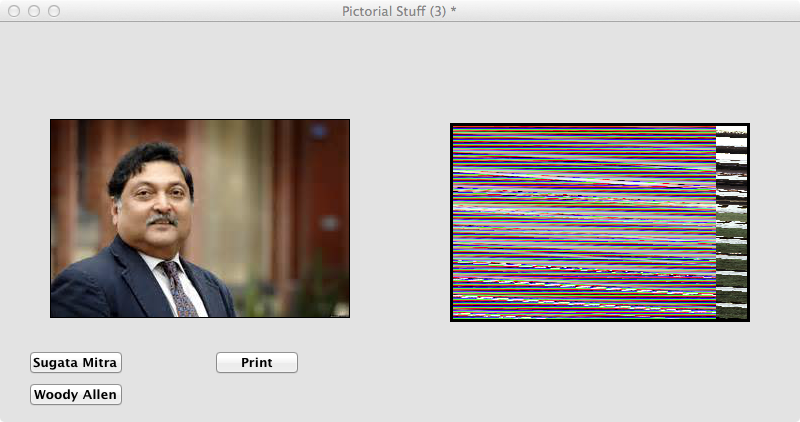Zoom the window using third circle button
The height and width of the screenshot is (422, 800).
point(54,11)
